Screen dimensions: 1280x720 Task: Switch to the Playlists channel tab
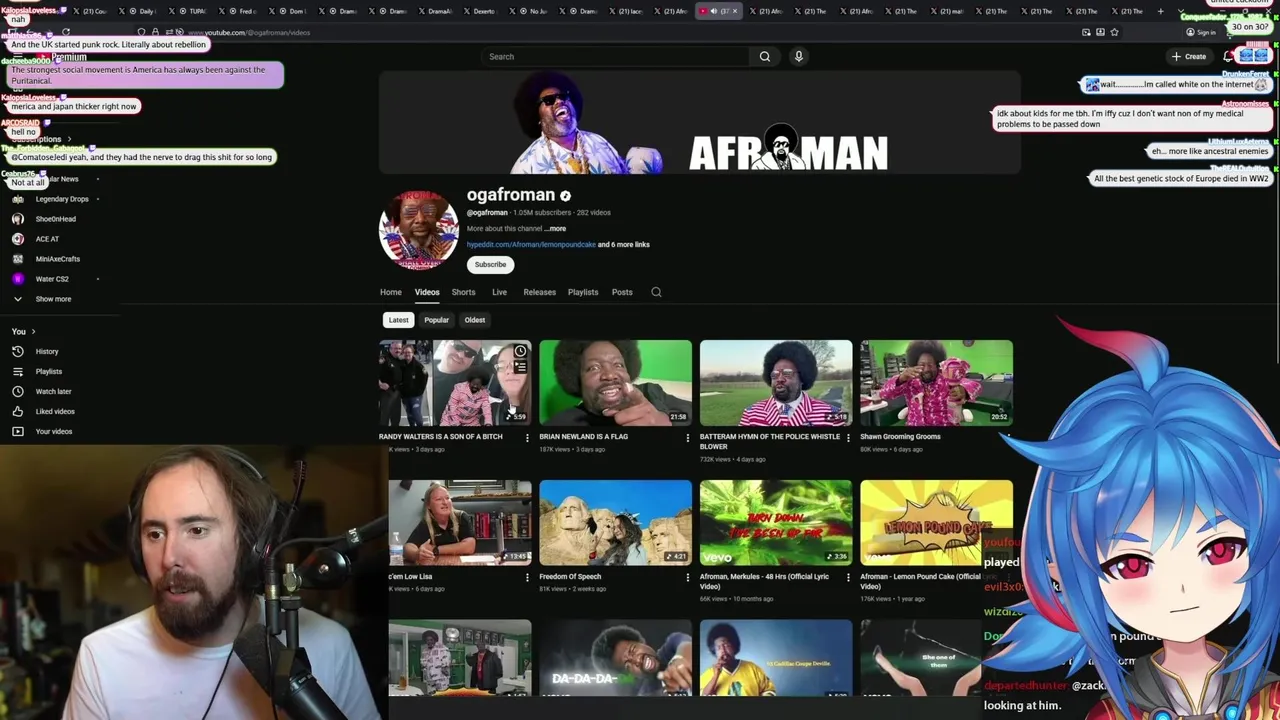583,292
